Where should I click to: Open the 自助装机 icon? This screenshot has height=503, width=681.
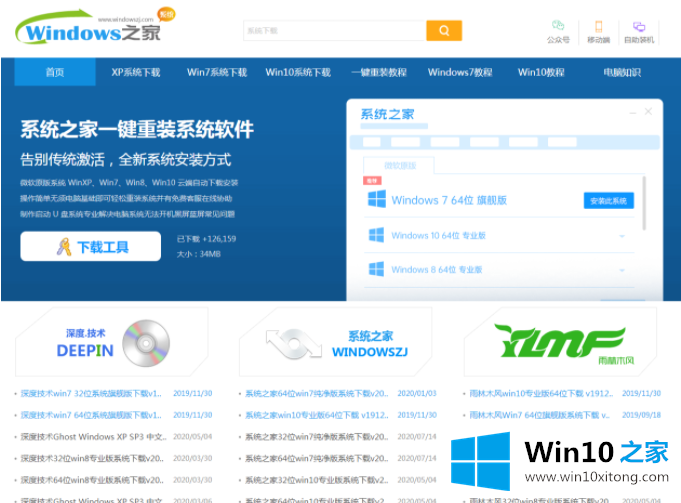pos(639,26)
